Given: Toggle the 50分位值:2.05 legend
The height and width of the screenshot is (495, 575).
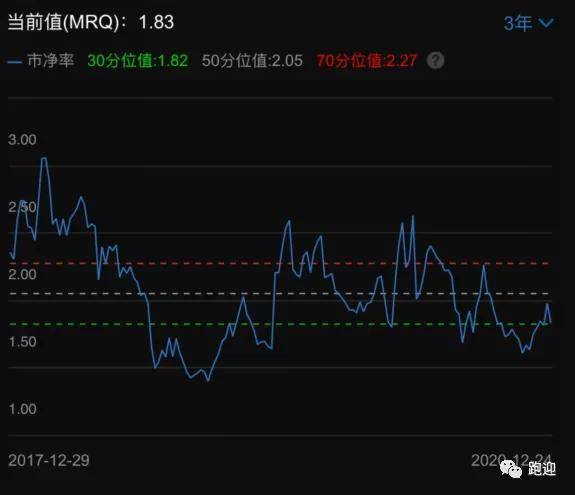Looking at the screenshot, I should 252,60.
